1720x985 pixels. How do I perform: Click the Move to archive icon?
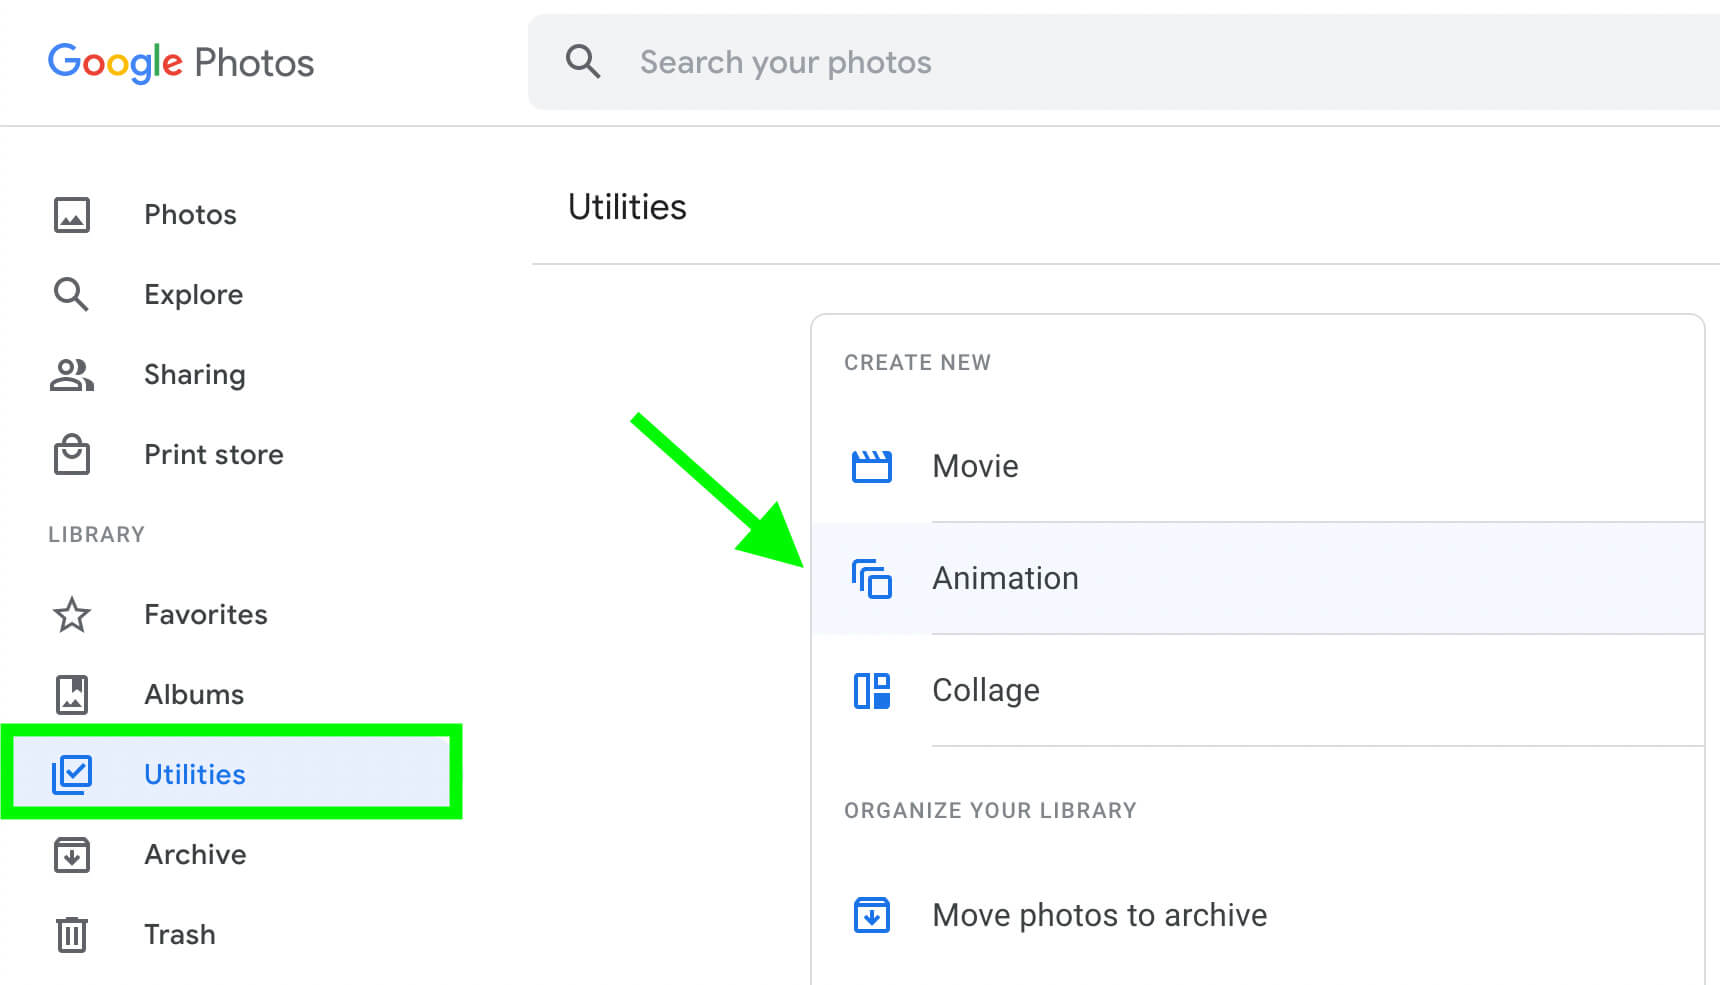pos(871,915)
